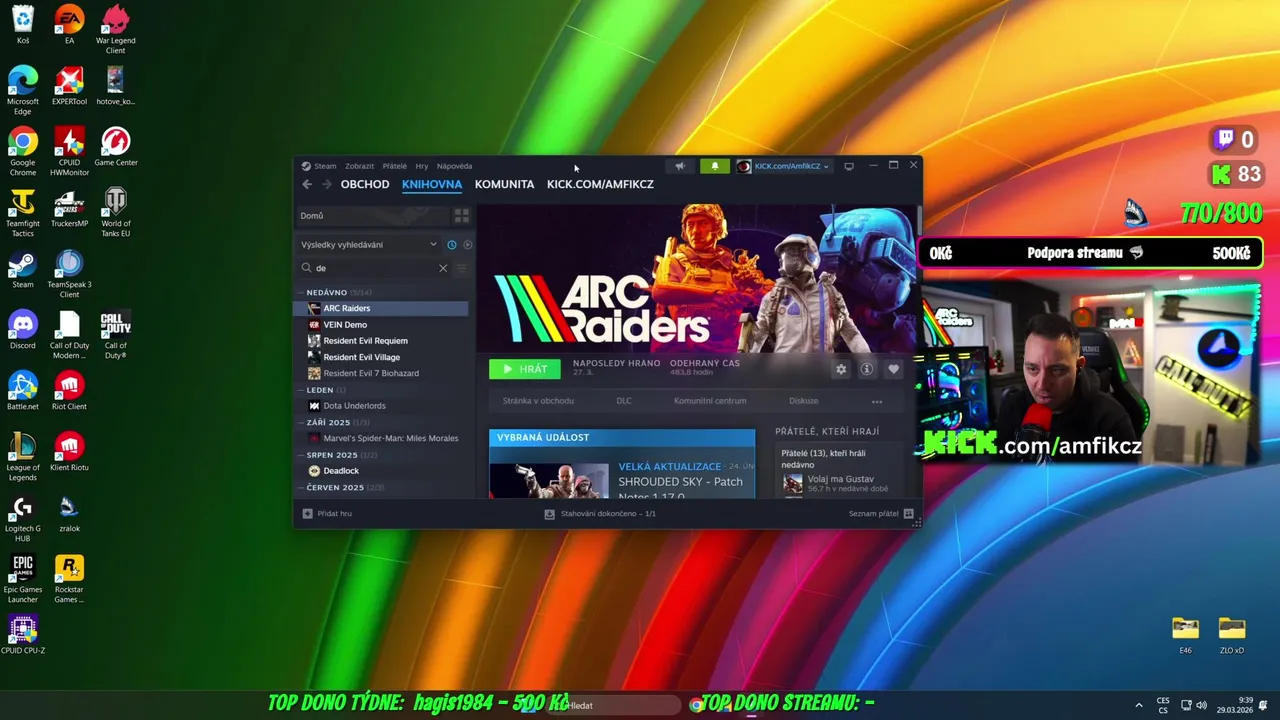1280x720 pixels.
Task: Select ARC Raiders in library list
Action: [381, 308]
